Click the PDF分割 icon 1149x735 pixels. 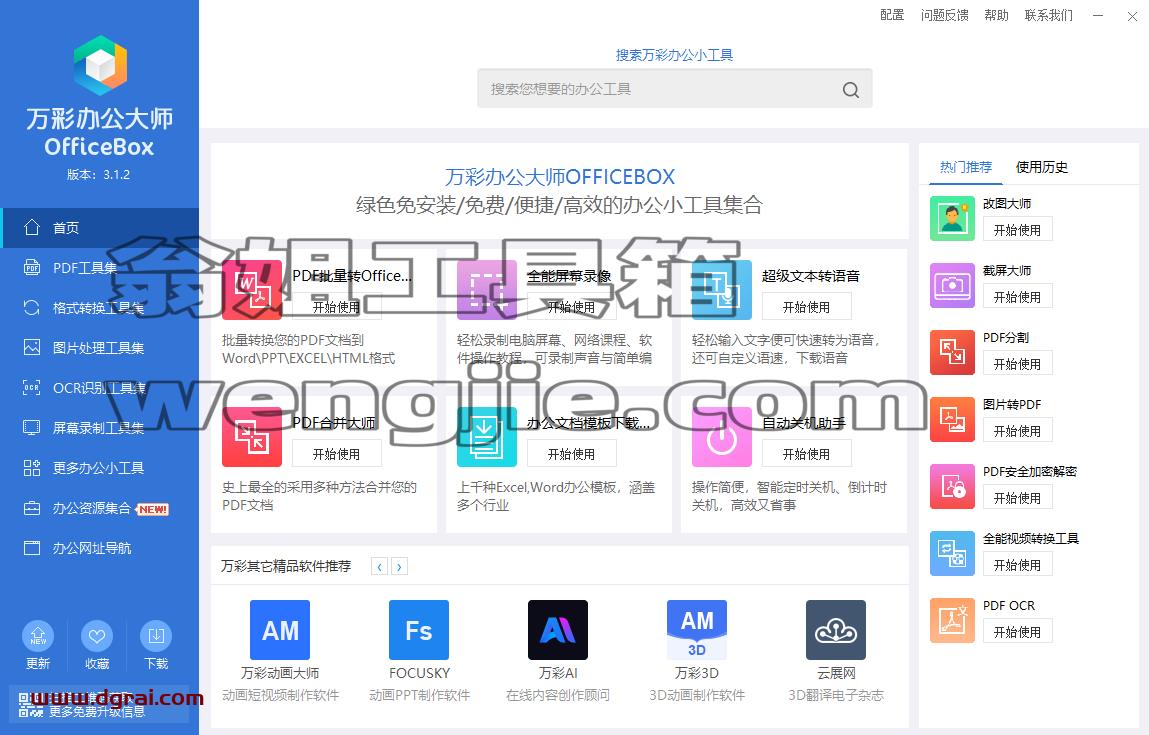[x=952, y=352]
